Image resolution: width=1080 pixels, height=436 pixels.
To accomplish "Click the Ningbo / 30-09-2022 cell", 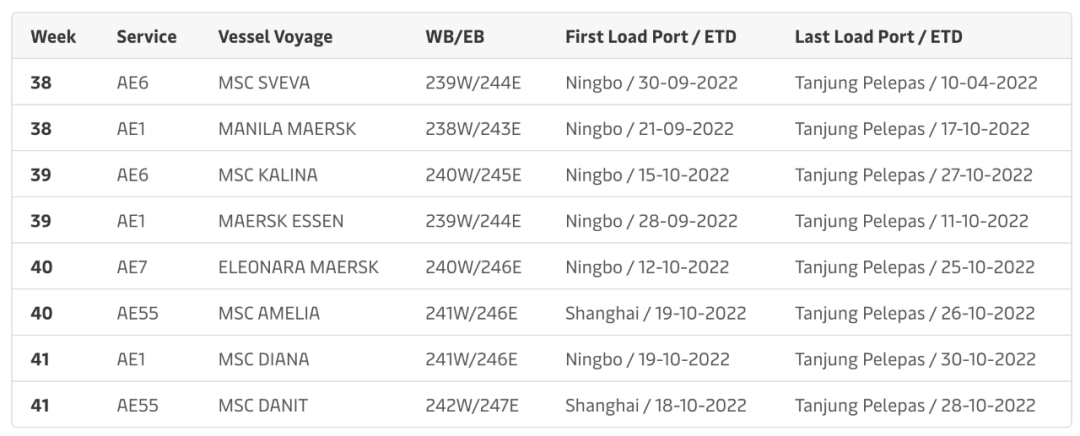I will (651, 83).
